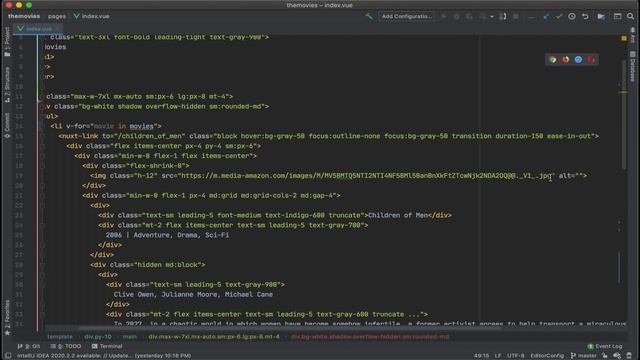Click the Run with Coverage icon
The height and width of the screenshot is (360, 640).
pyautogui.click(x=470, y=16)
